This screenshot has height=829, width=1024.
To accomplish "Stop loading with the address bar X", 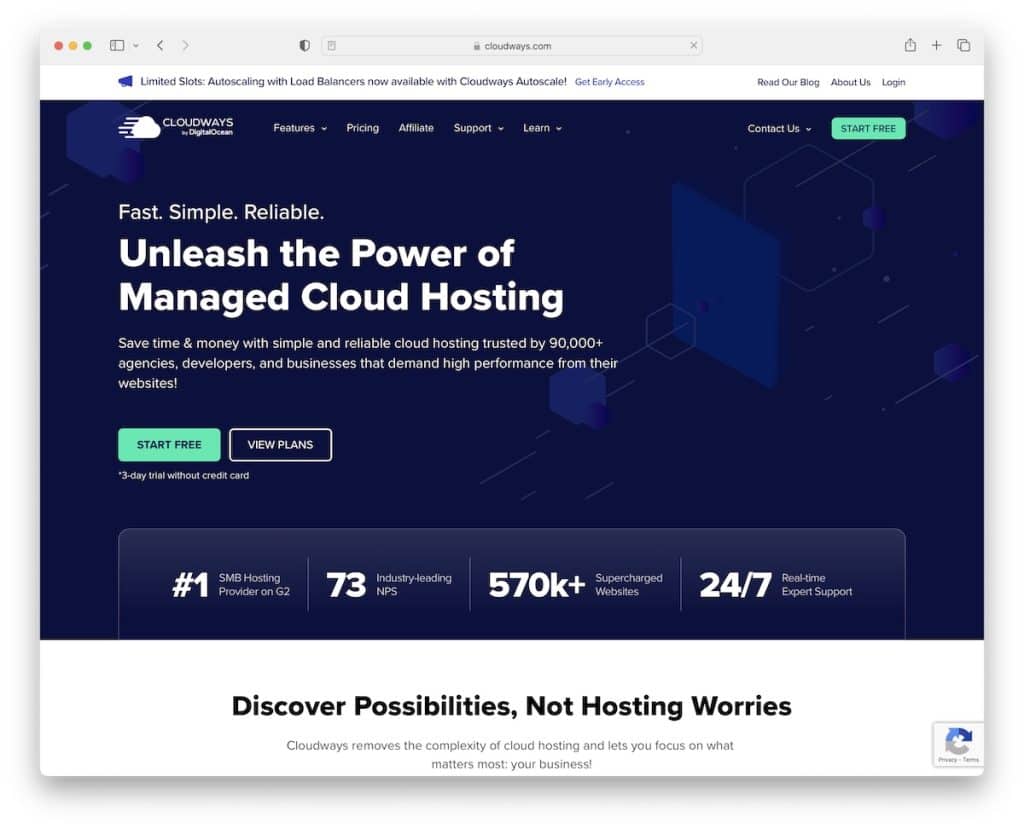I will [694, 45].
